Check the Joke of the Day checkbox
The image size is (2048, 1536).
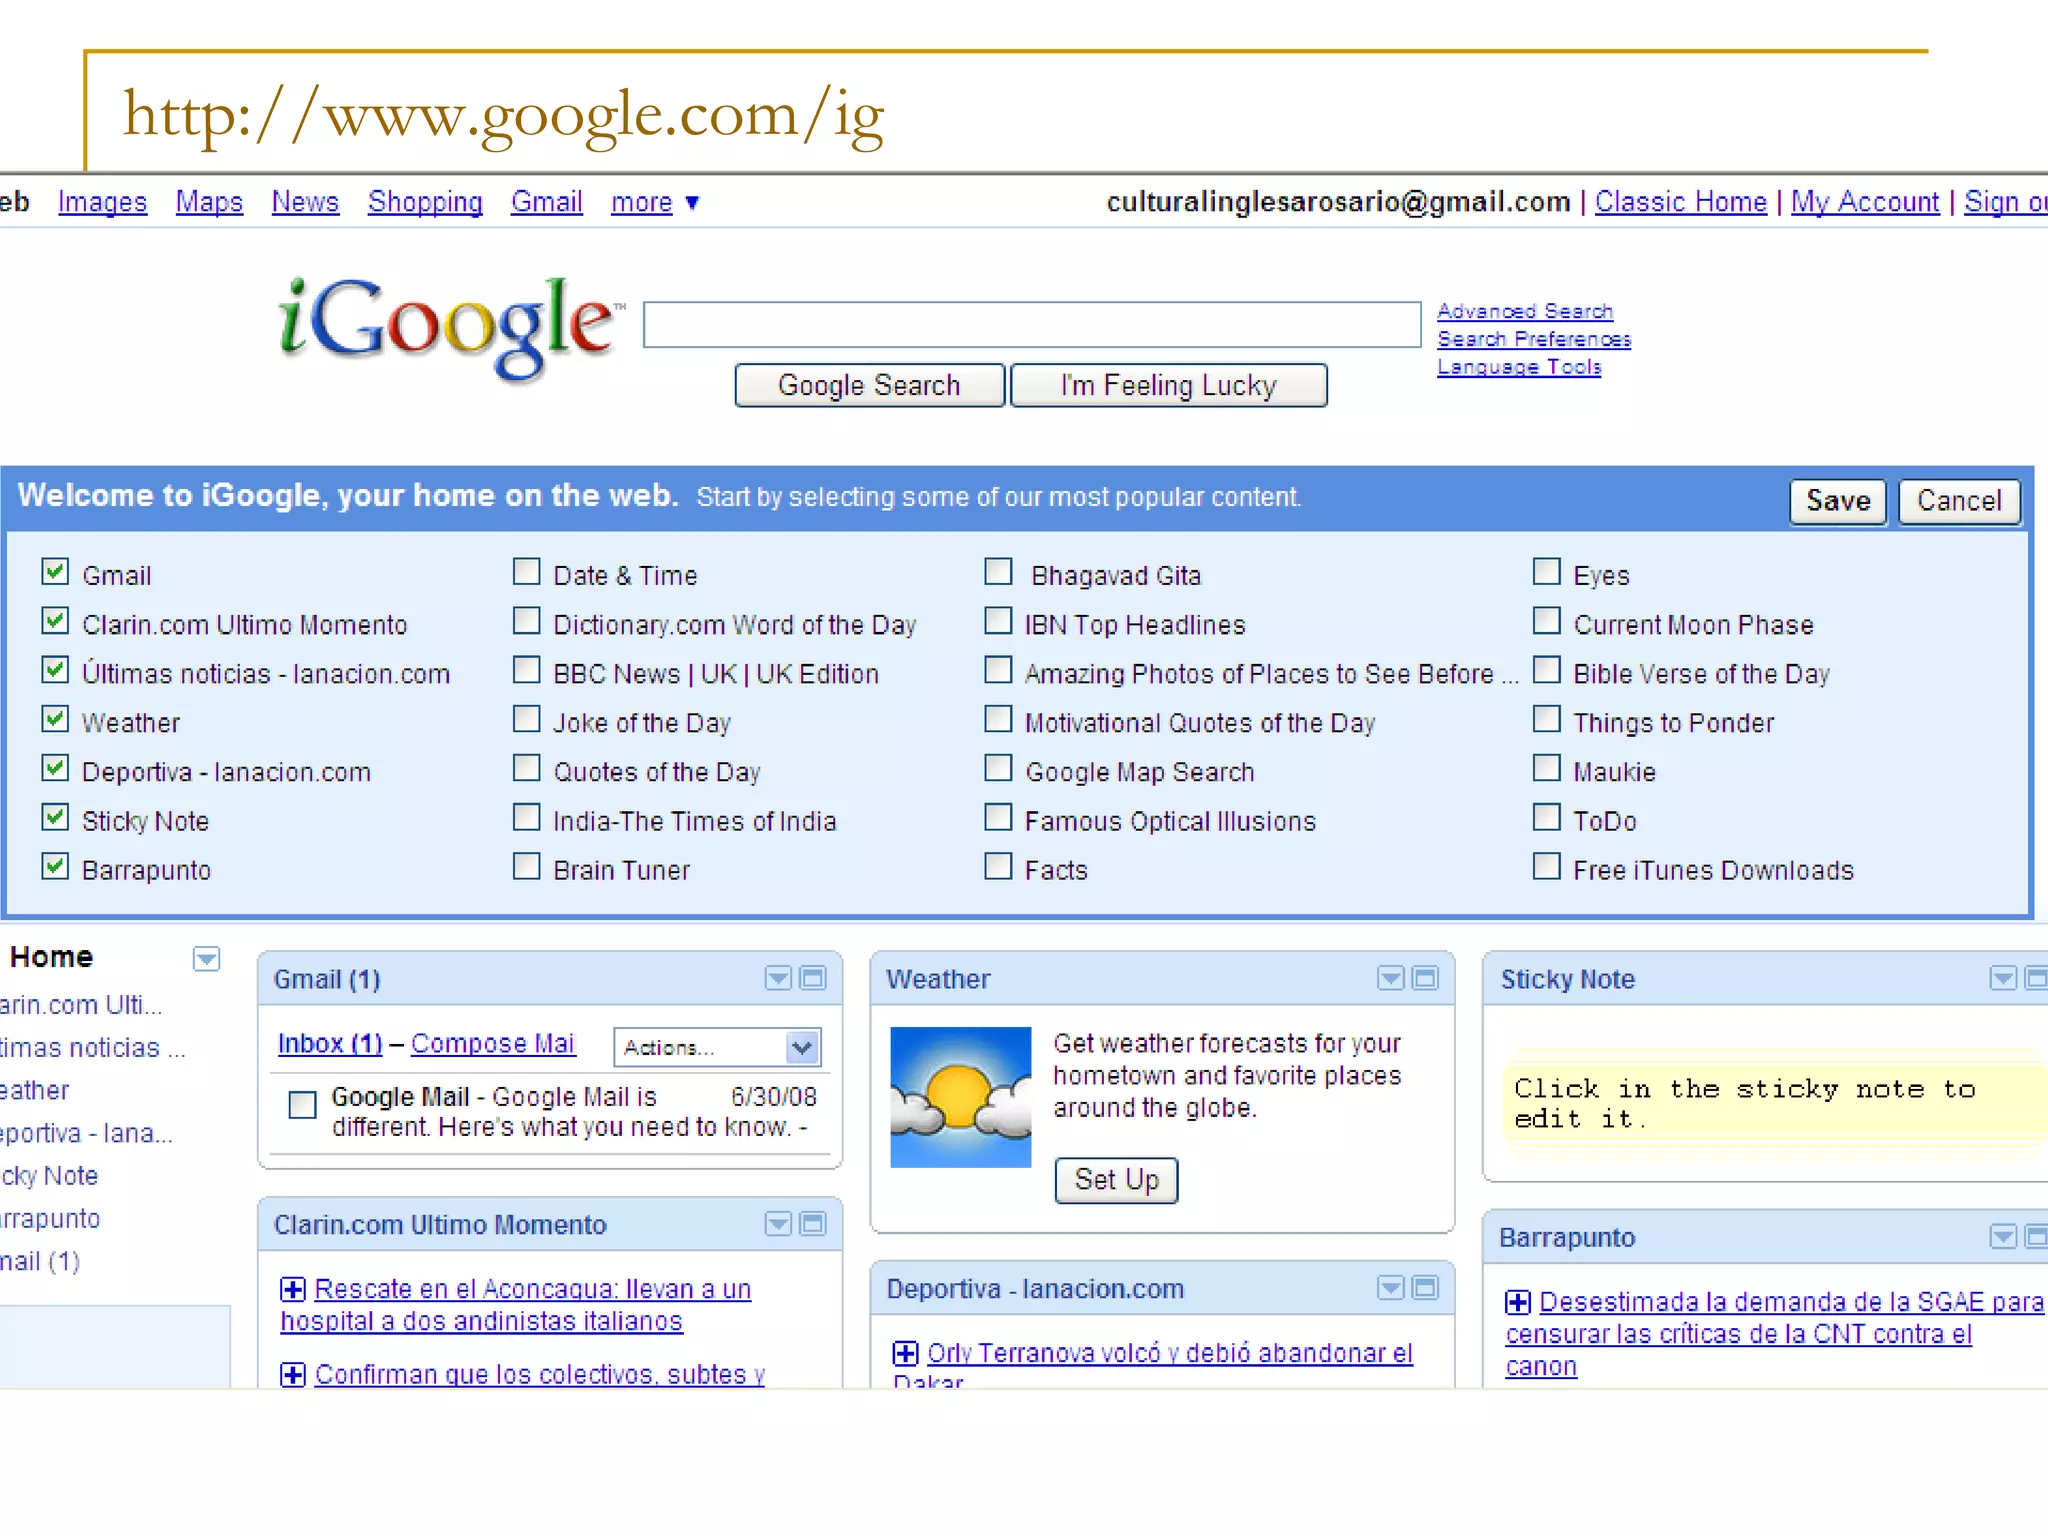point(527,719)
